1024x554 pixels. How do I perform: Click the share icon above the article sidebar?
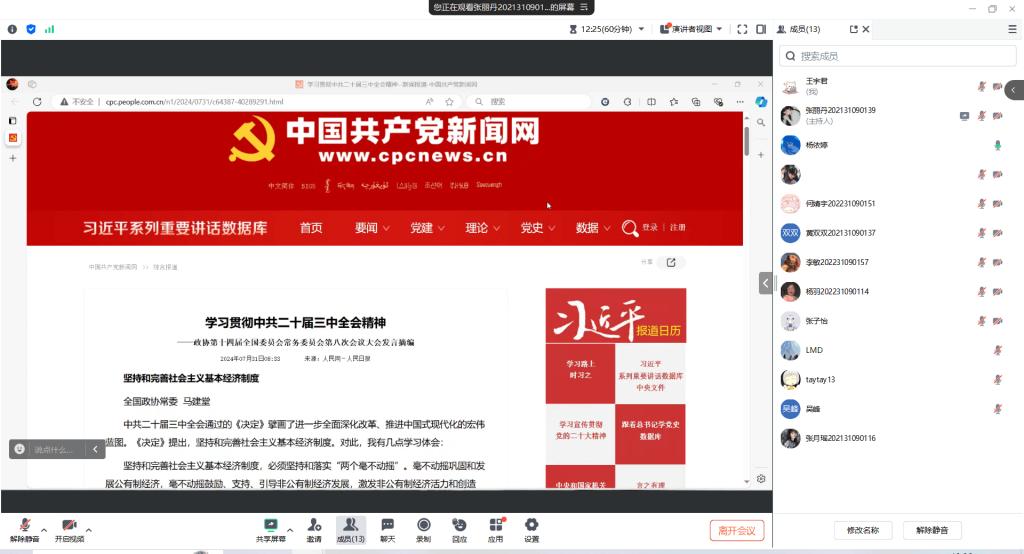[671, 262]
